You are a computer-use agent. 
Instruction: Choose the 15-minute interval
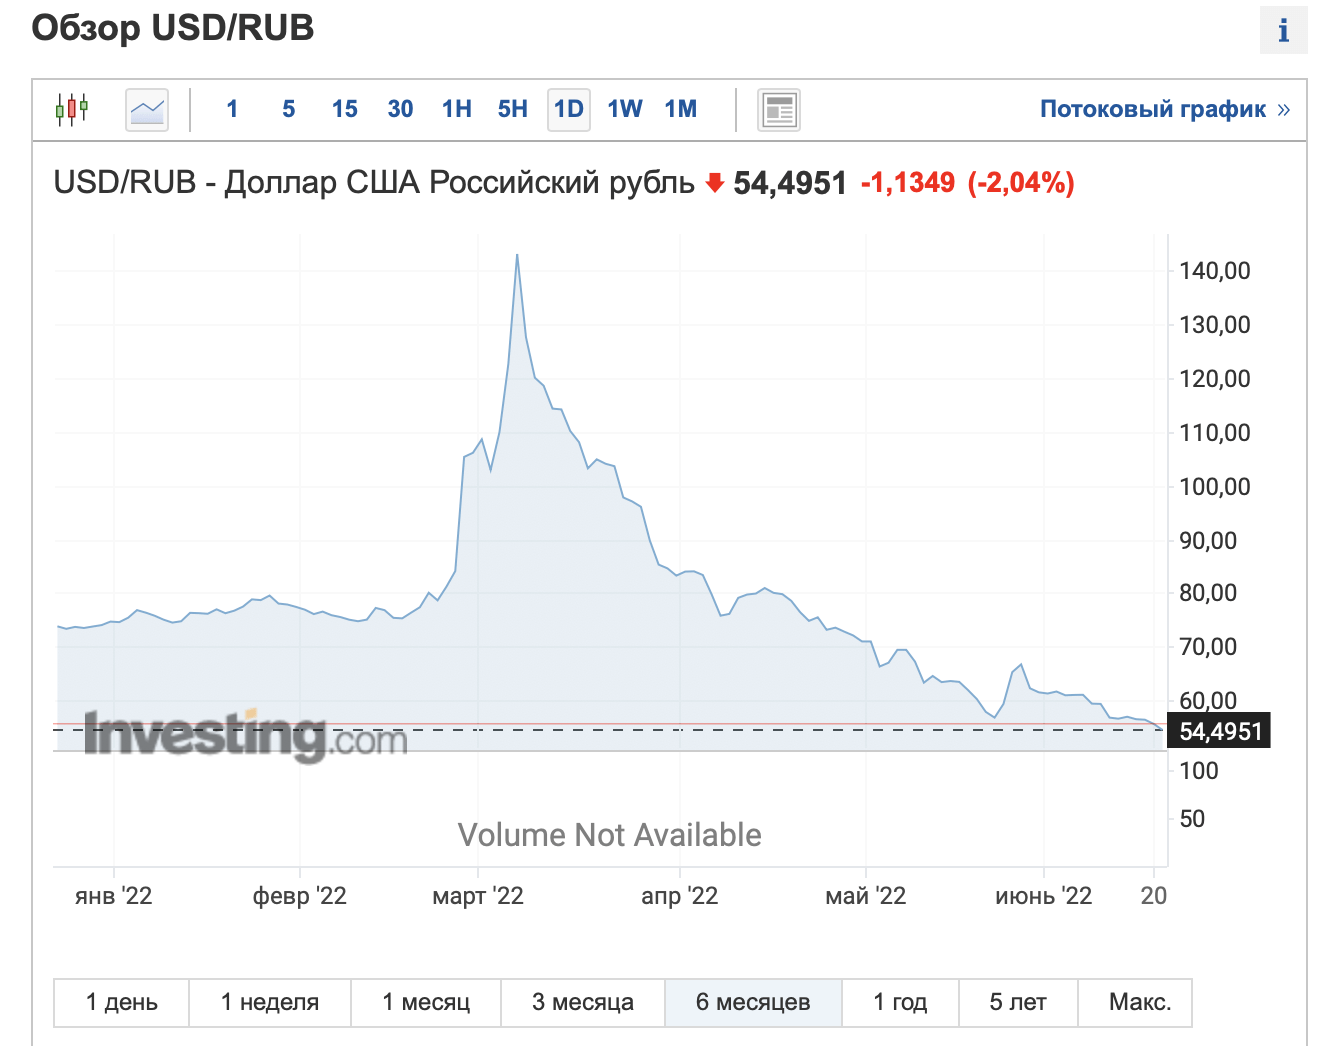[345, 109]
